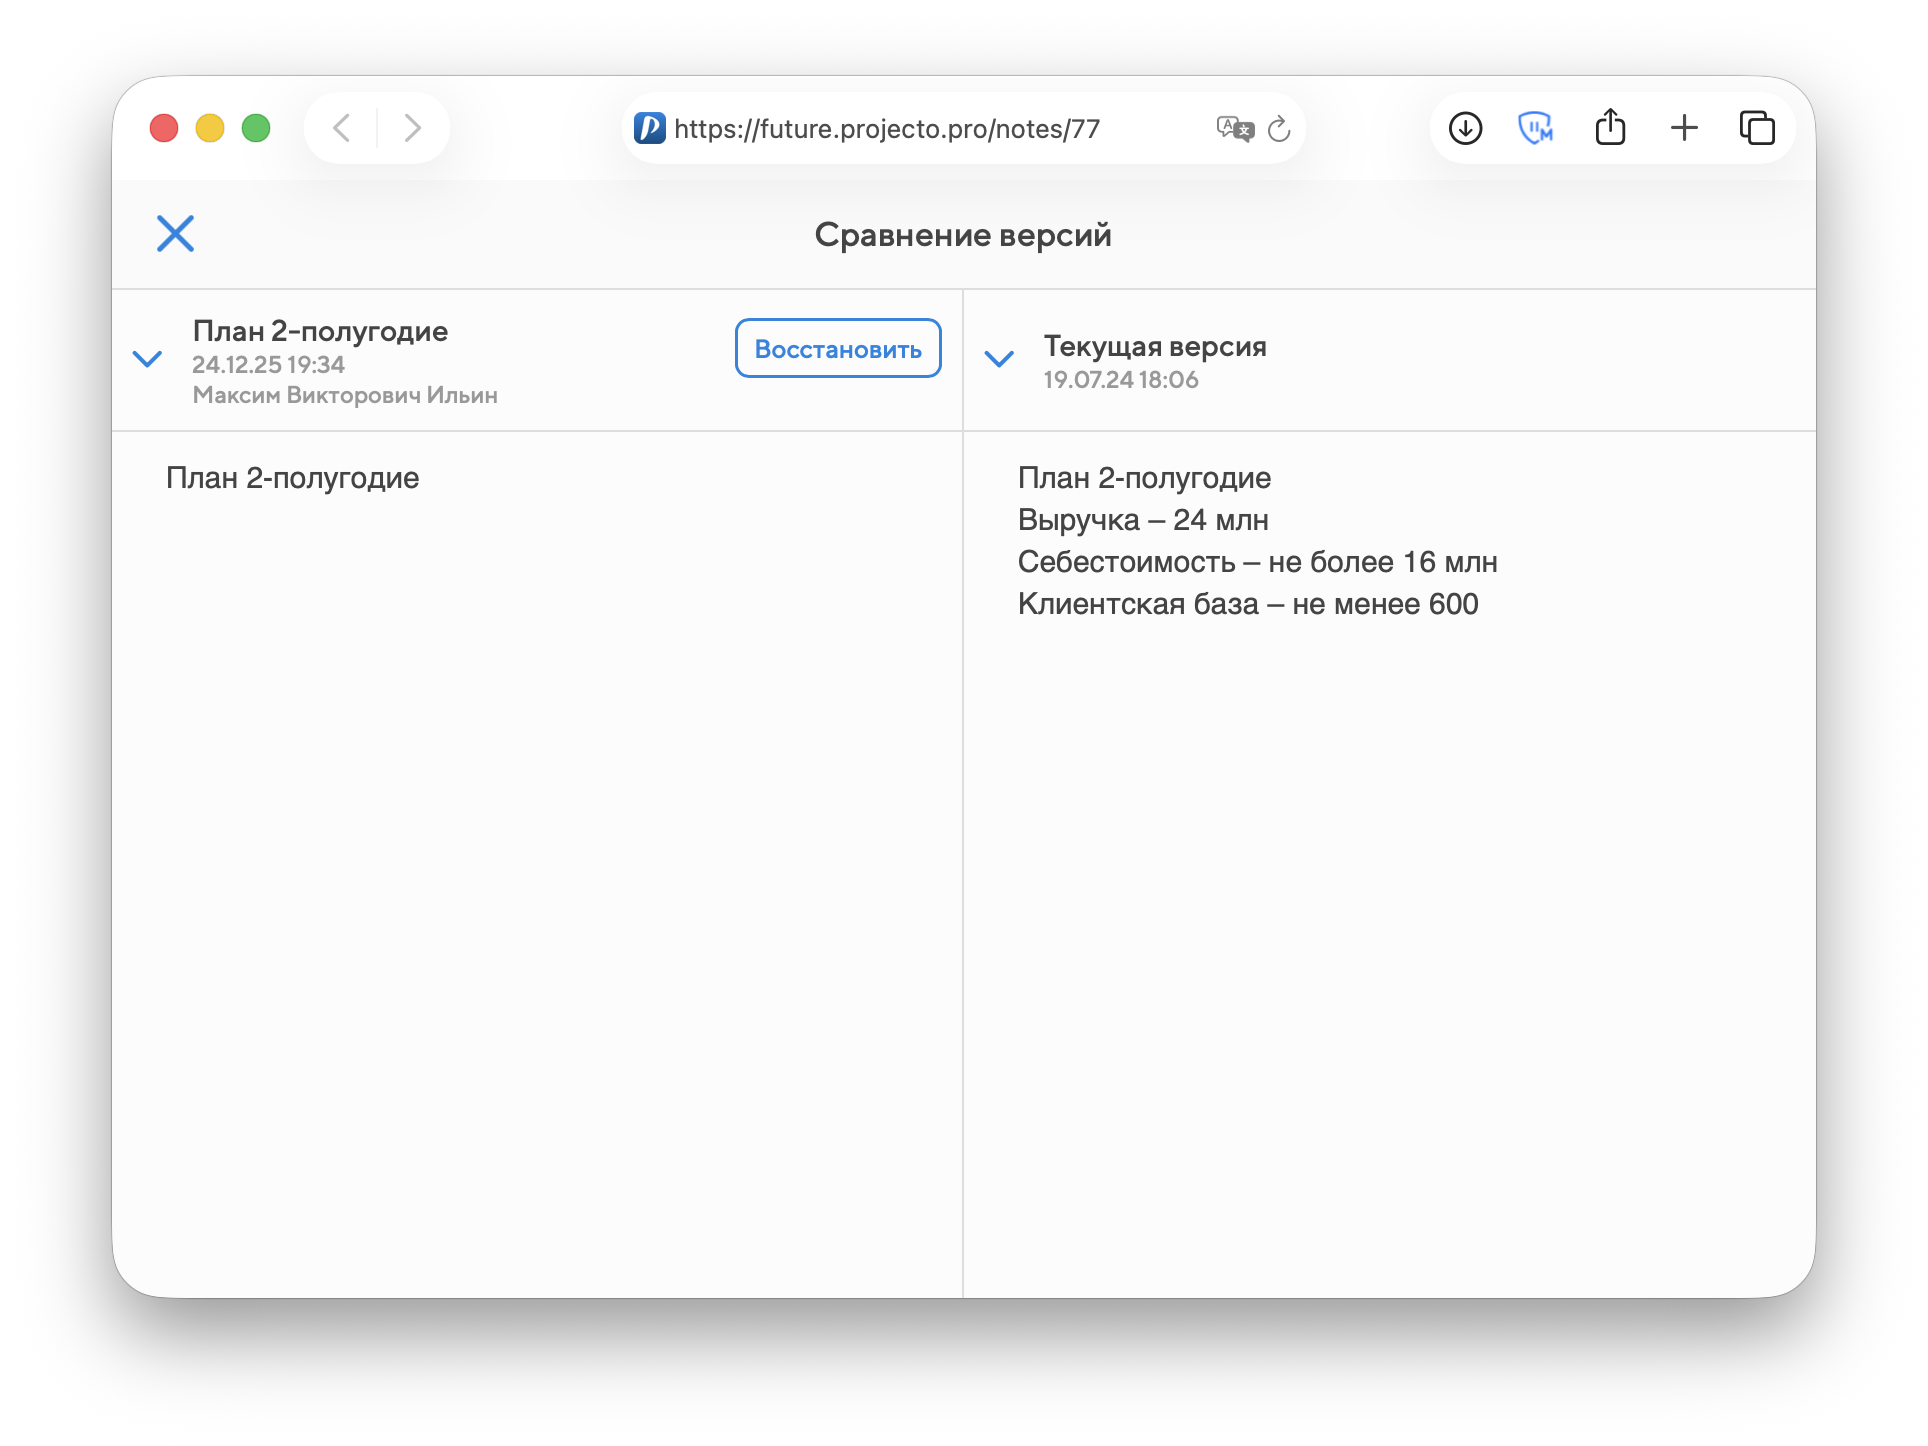The width and height of the screenshot is (1928, 1446).
Task: Click the shield extension icon
Action: point(1535,128)
